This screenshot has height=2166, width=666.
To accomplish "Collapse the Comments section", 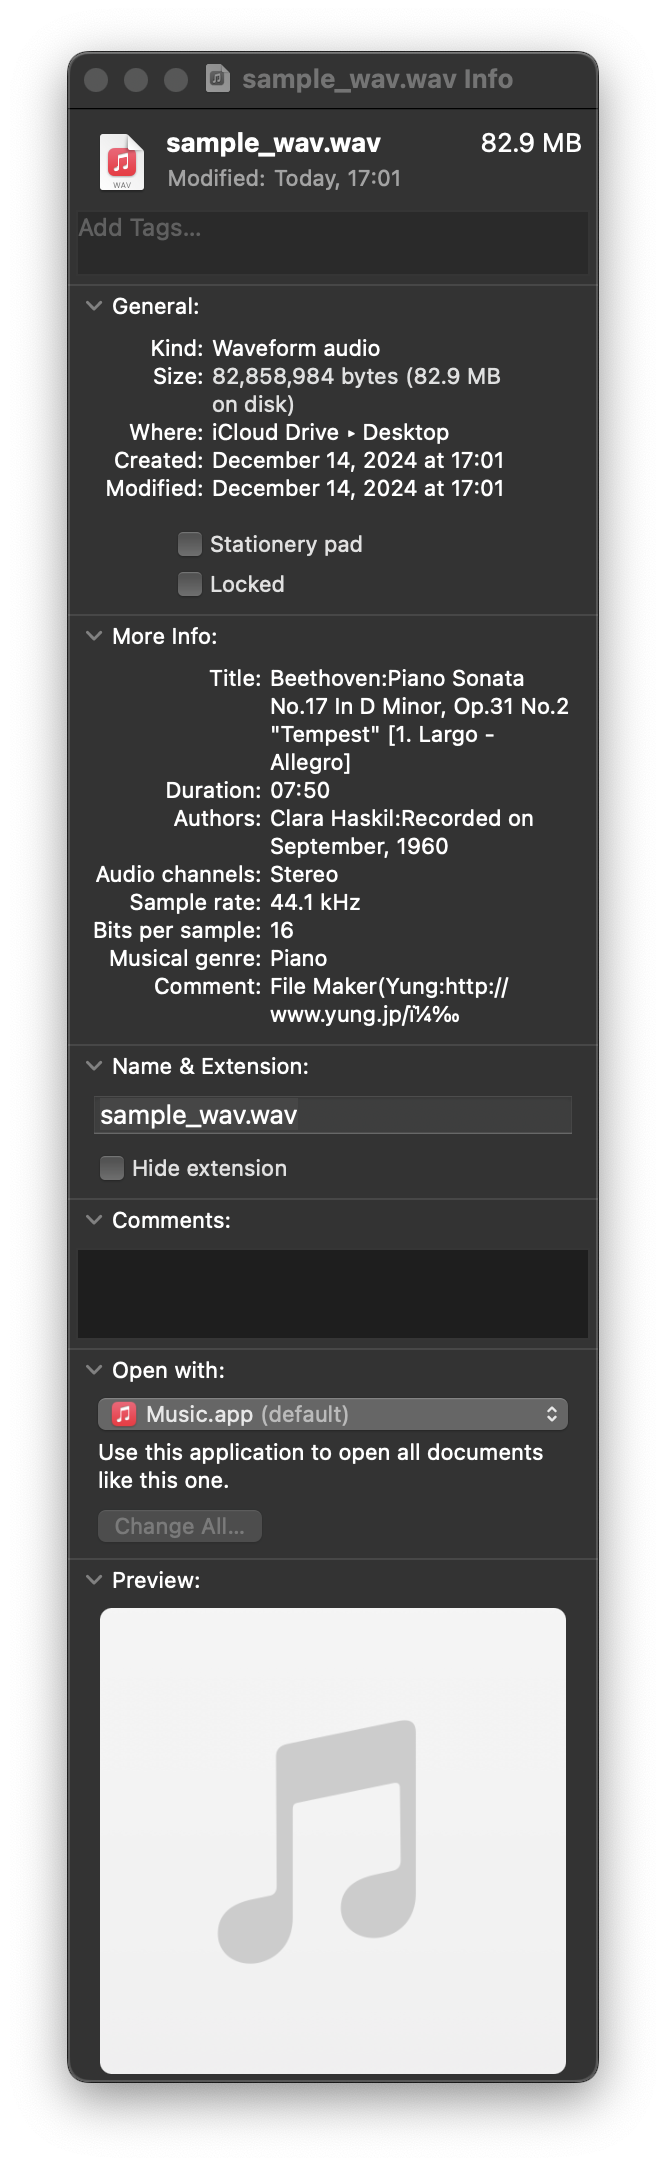I will [93, 1220].
